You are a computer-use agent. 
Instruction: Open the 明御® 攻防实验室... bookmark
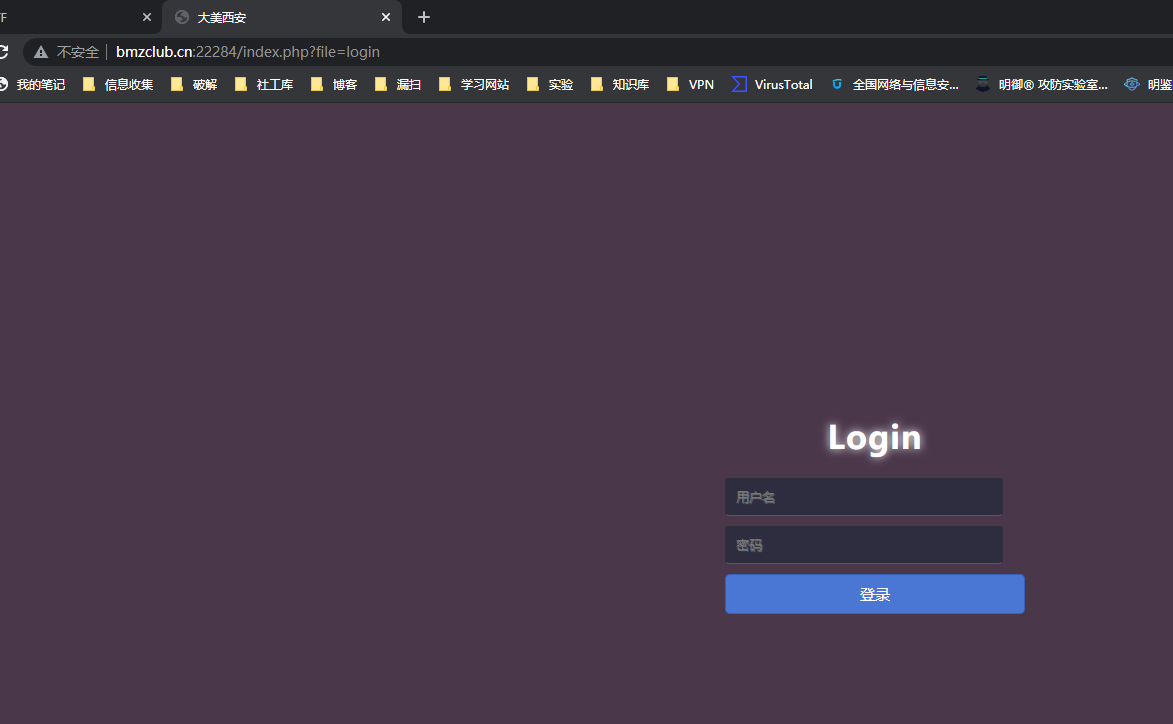tap(1042, 85)
